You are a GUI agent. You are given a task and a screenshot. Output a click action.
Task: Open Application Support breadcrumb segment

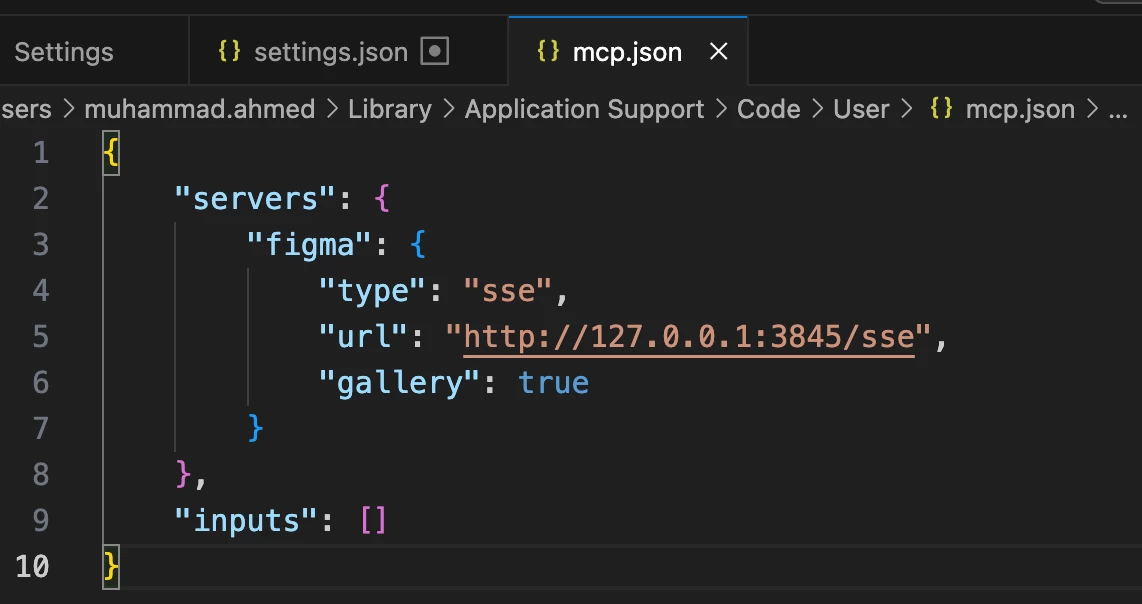(x=584, y=109)
